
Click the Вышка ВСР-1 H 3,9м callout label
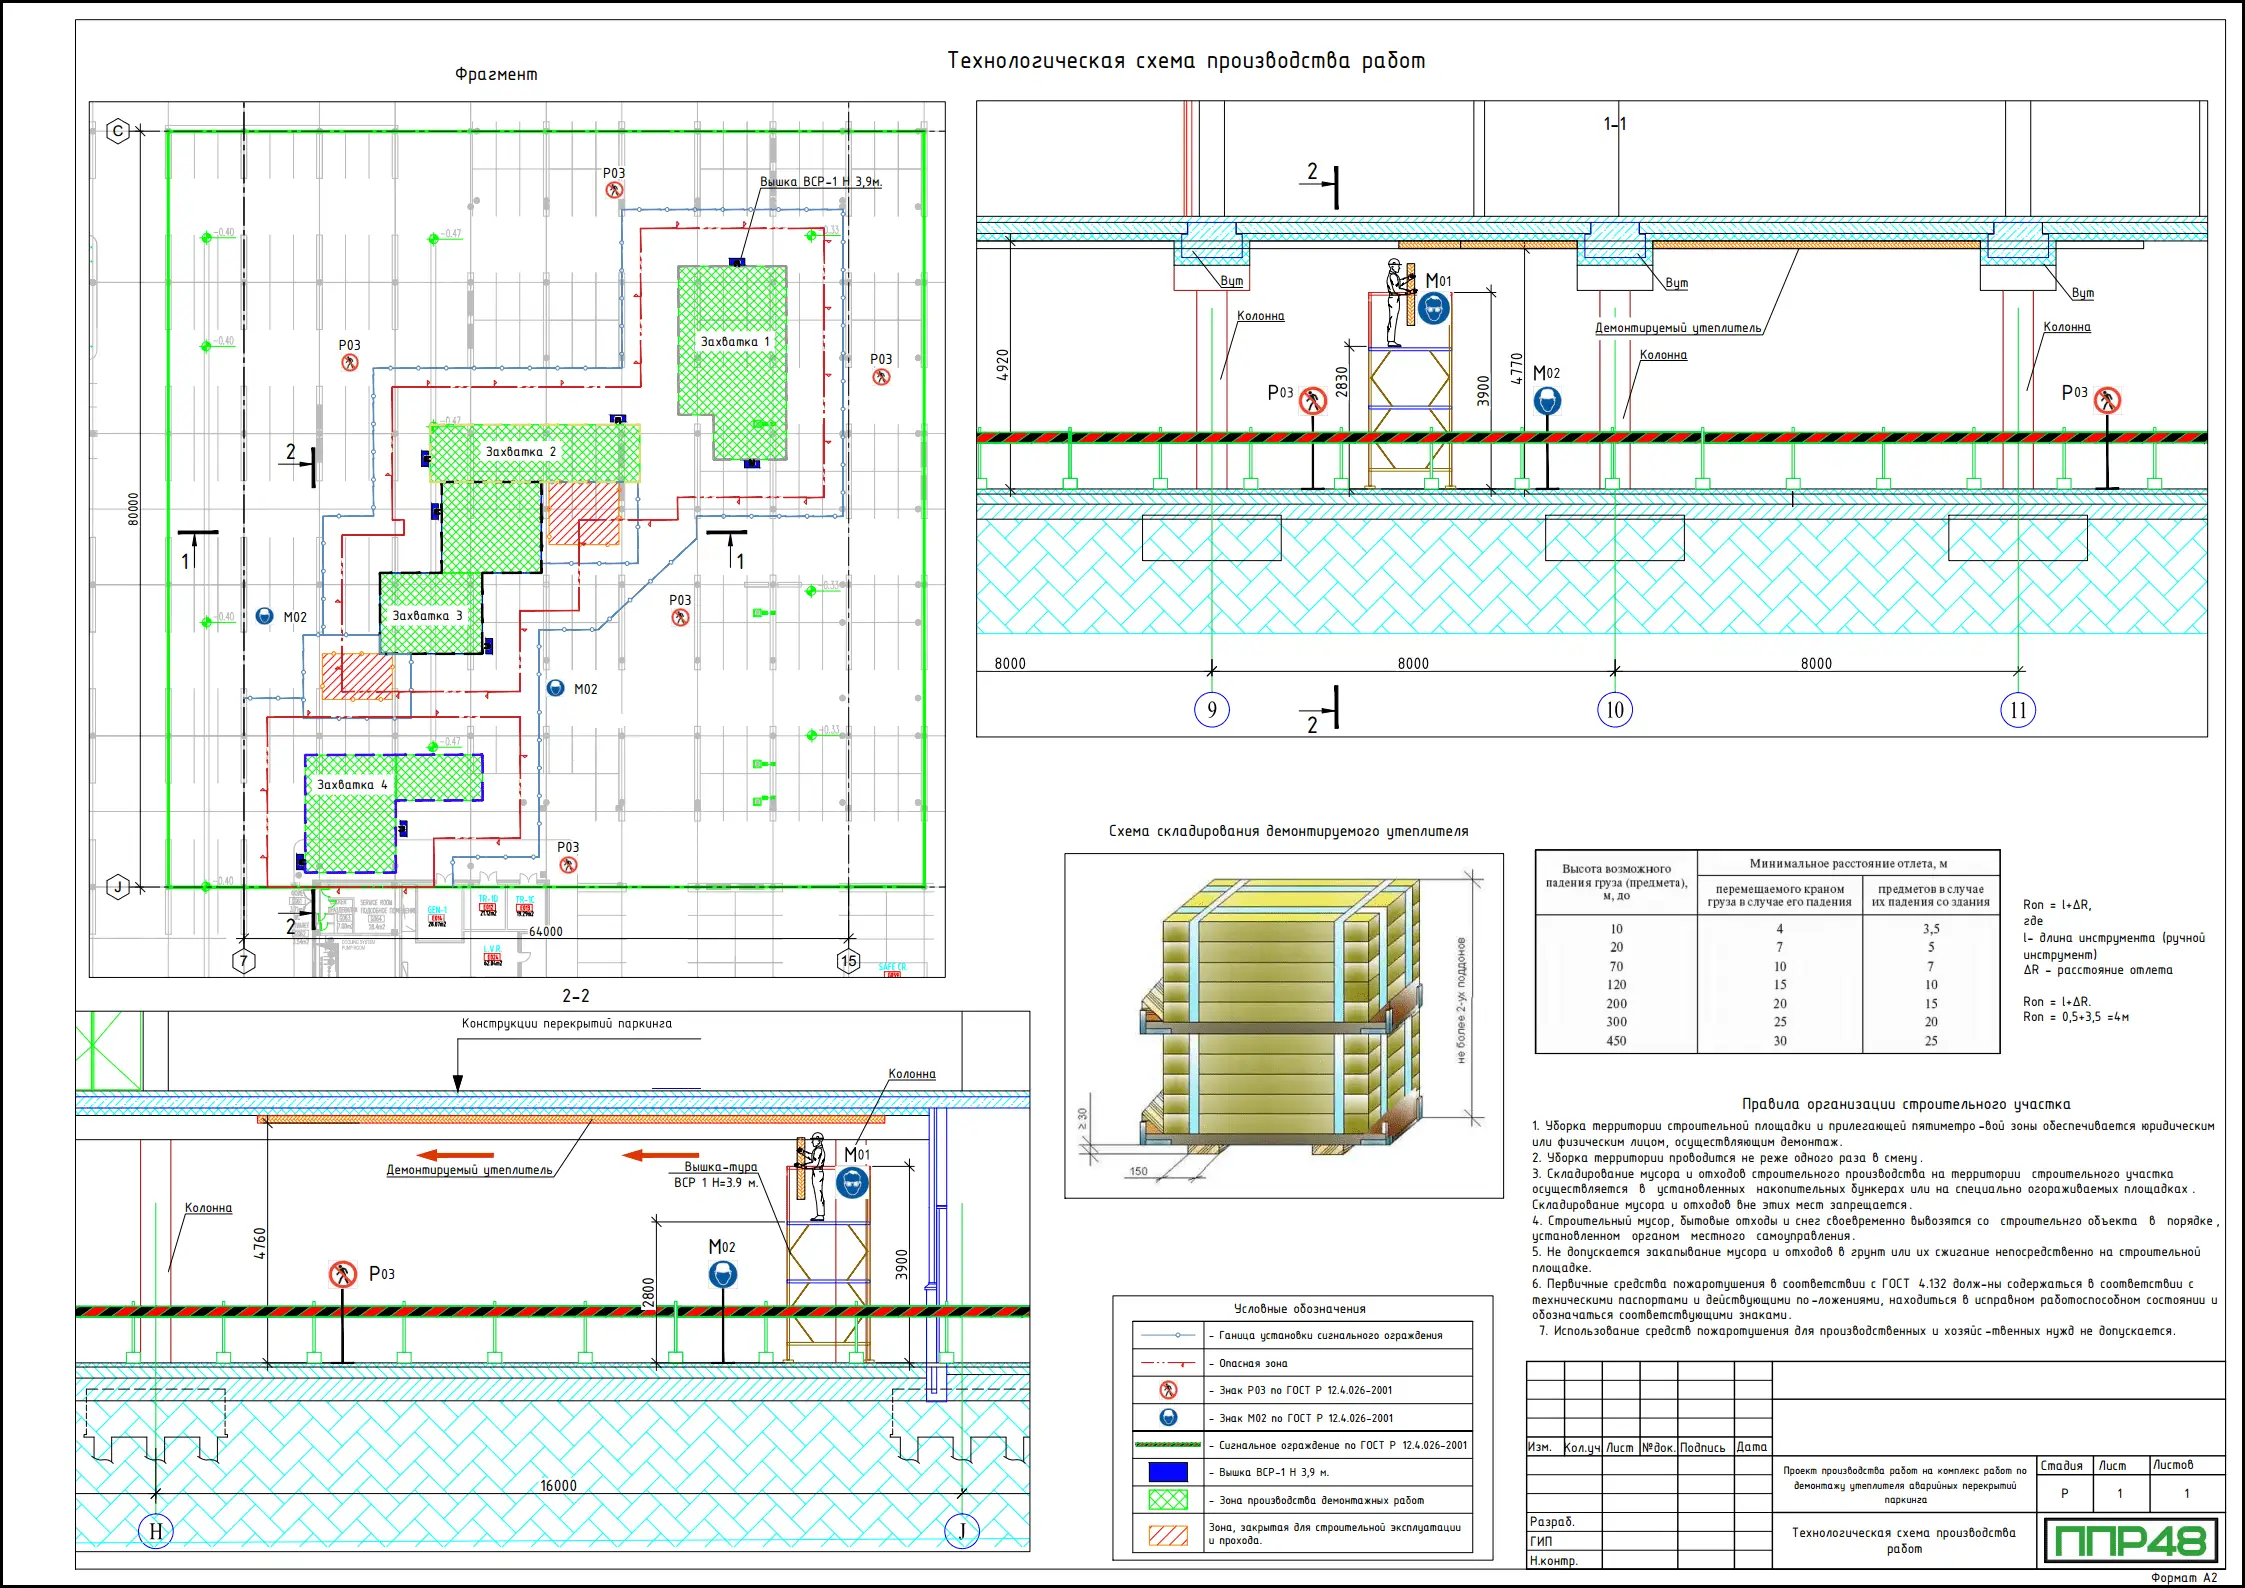pos(820,182)
